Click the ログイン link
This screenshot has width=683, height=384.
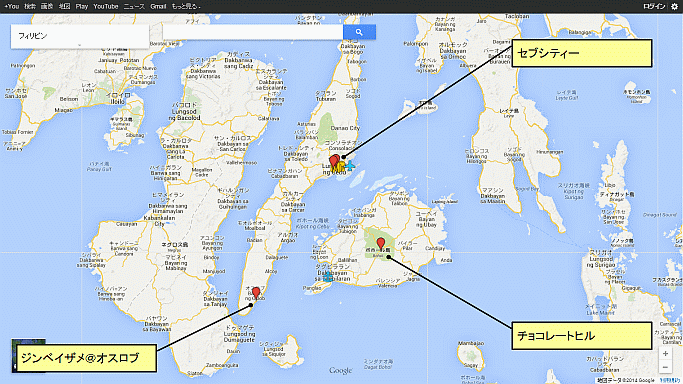654,7
